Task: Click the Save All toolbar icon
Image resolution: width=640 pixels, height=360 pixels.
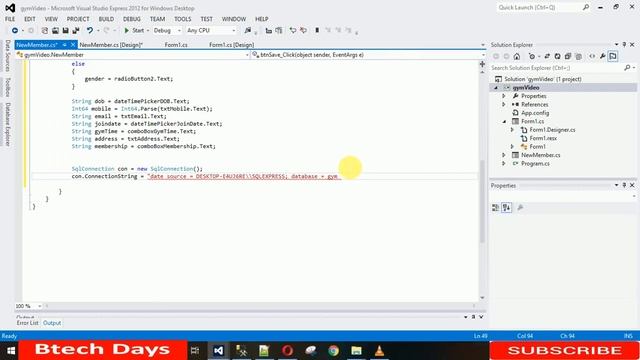Action: click(x=76, y=31)
